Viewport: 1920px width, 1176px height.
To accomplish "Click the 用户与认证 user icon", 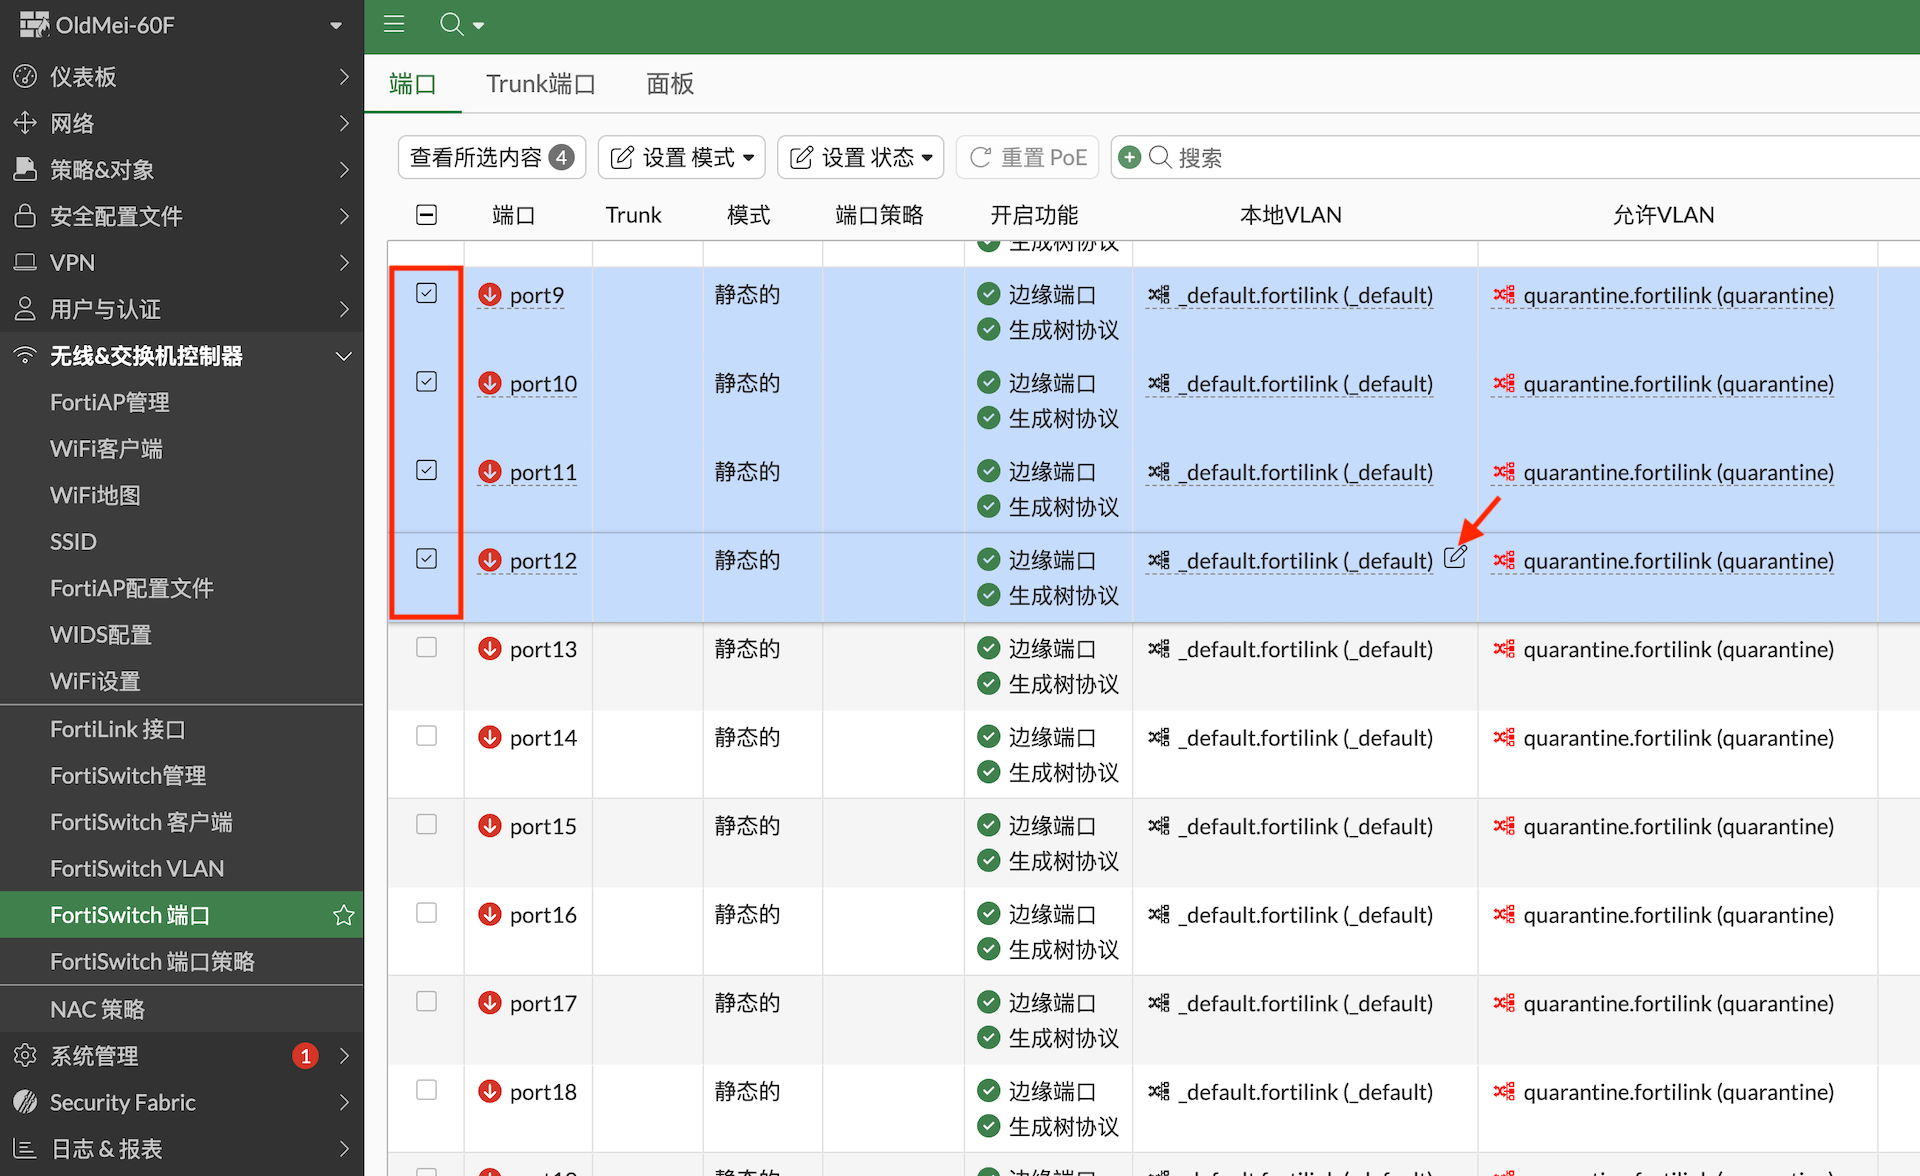I will pos(25,309).
